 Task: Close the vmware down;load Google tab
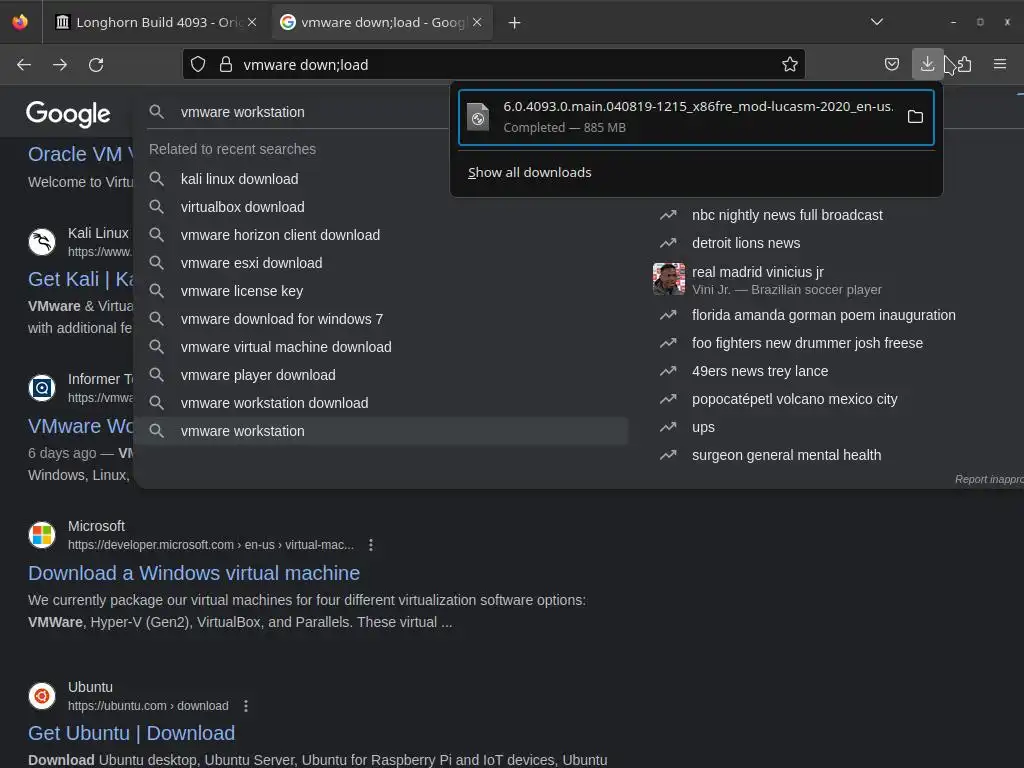[477, 22]
